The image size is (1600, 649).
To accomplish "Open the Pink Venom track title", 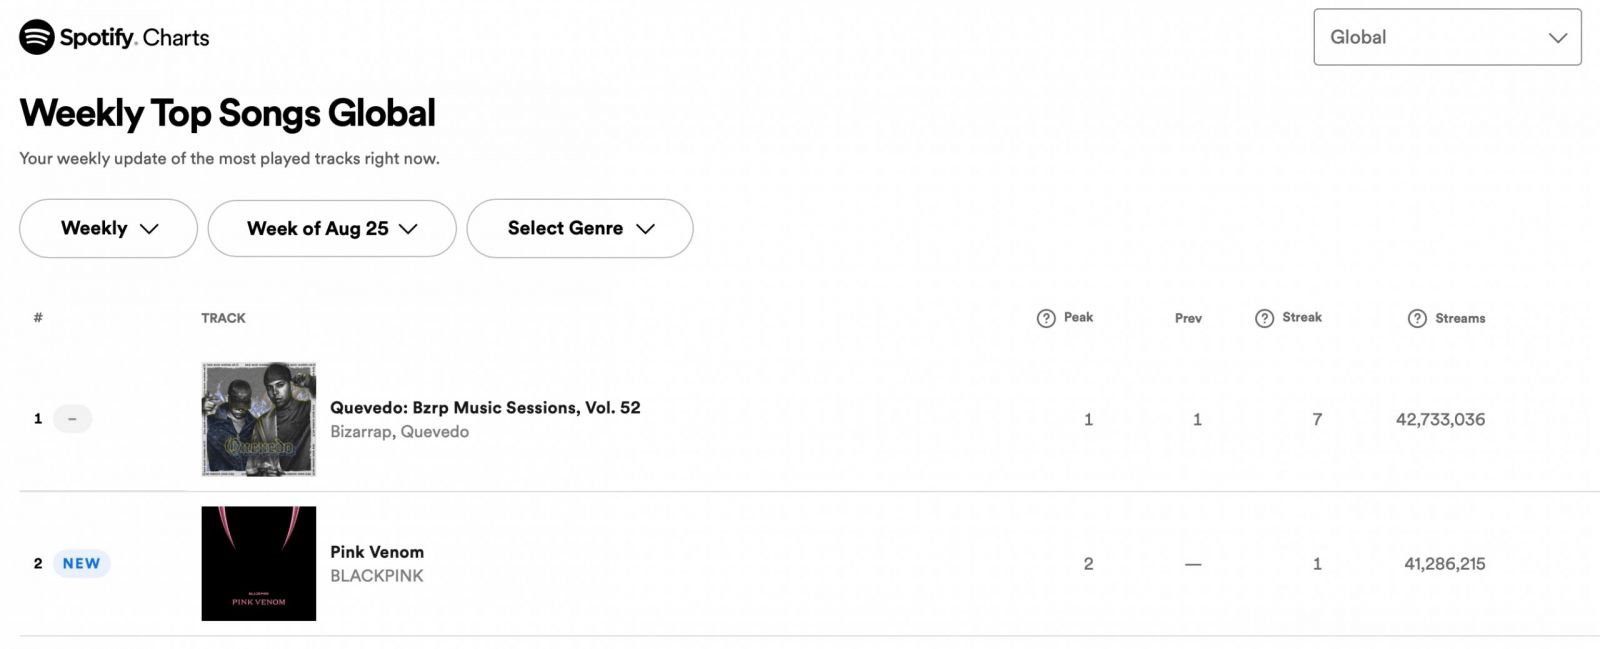I will (377, 552).
